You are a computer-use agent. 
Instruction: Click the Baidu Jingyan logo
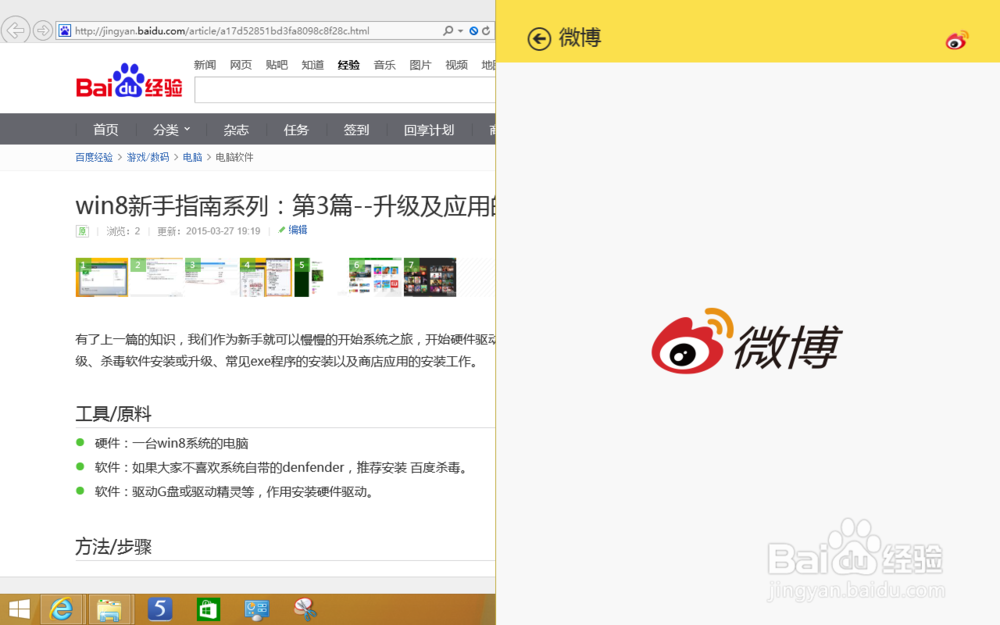[129, 81]
